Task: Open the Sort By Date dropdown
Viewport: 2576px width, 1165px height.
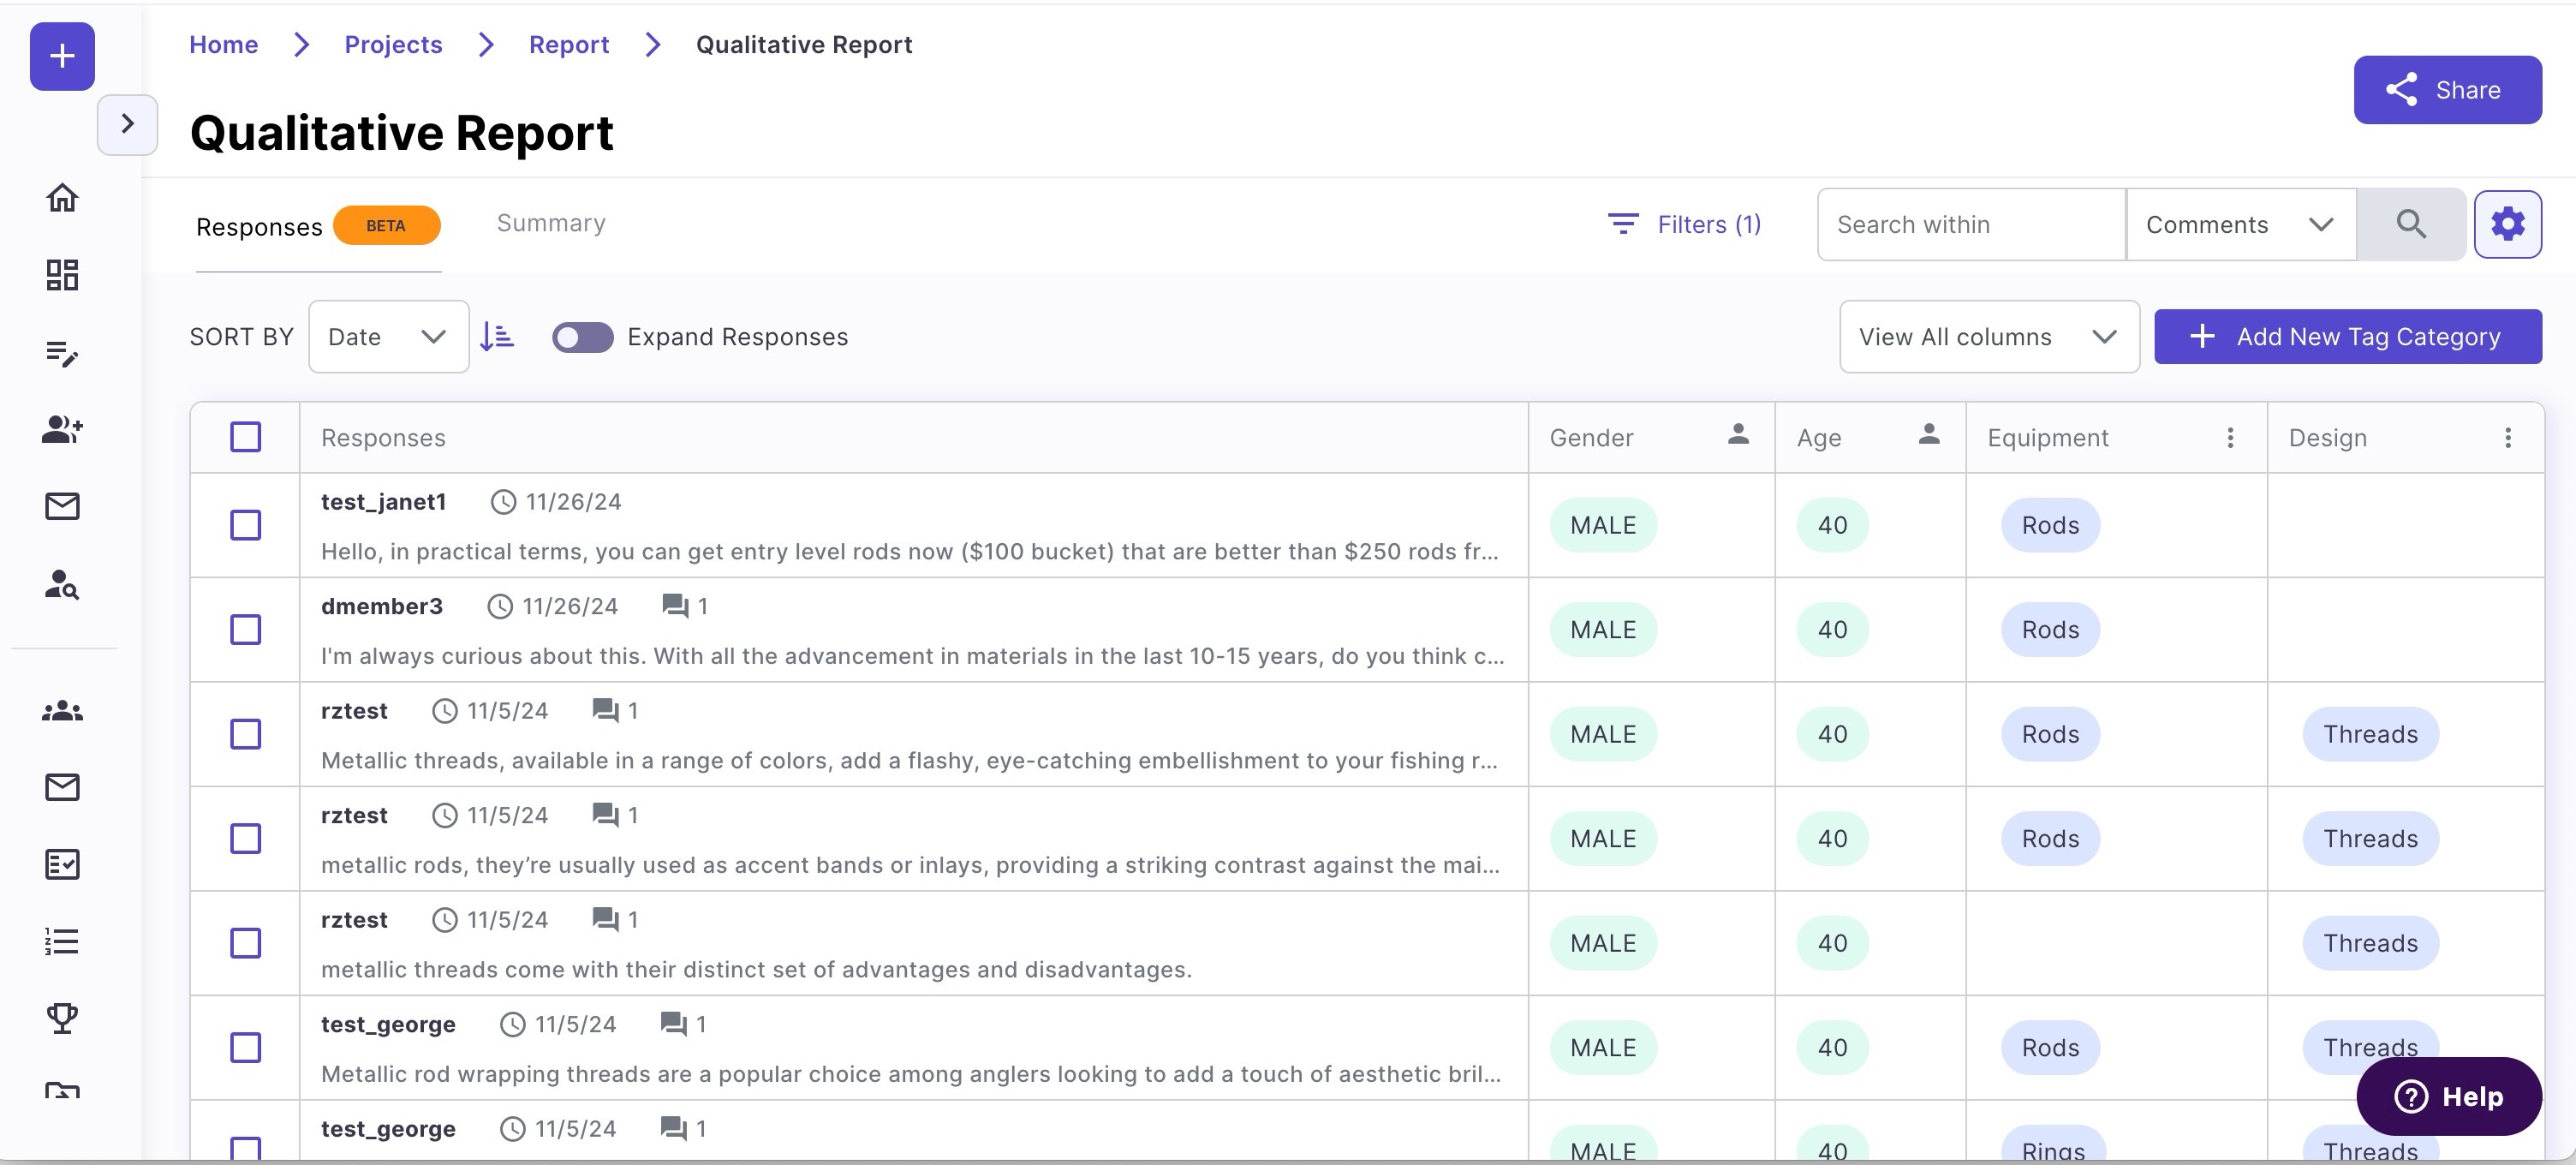Action: [388, 337]
